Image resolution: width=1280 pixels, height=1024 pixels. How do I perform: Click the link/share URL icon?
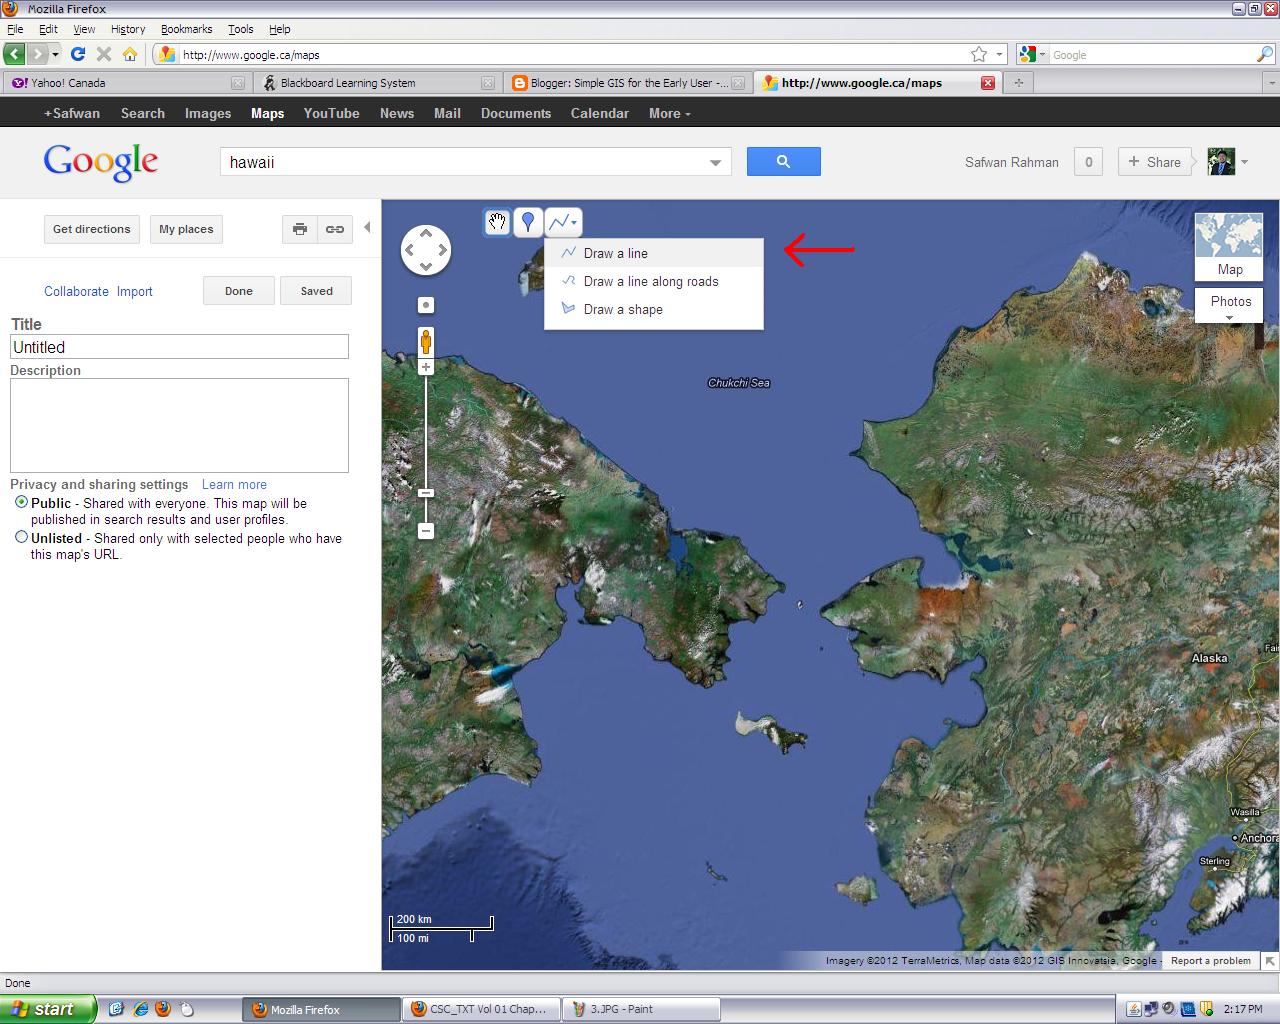(334, 229)
